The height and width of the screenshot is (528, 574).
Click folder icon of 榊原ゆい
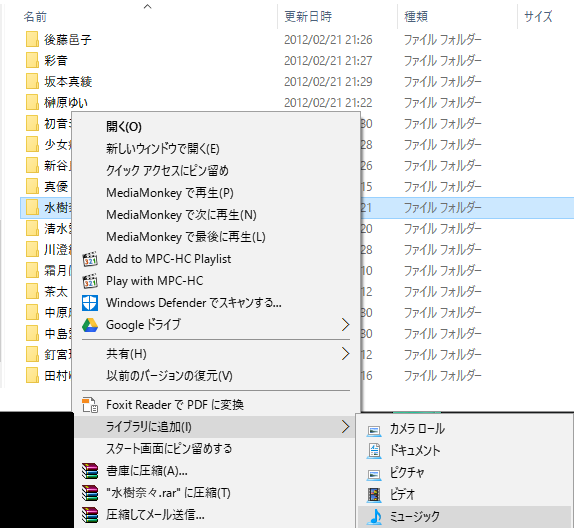[32, 102]
